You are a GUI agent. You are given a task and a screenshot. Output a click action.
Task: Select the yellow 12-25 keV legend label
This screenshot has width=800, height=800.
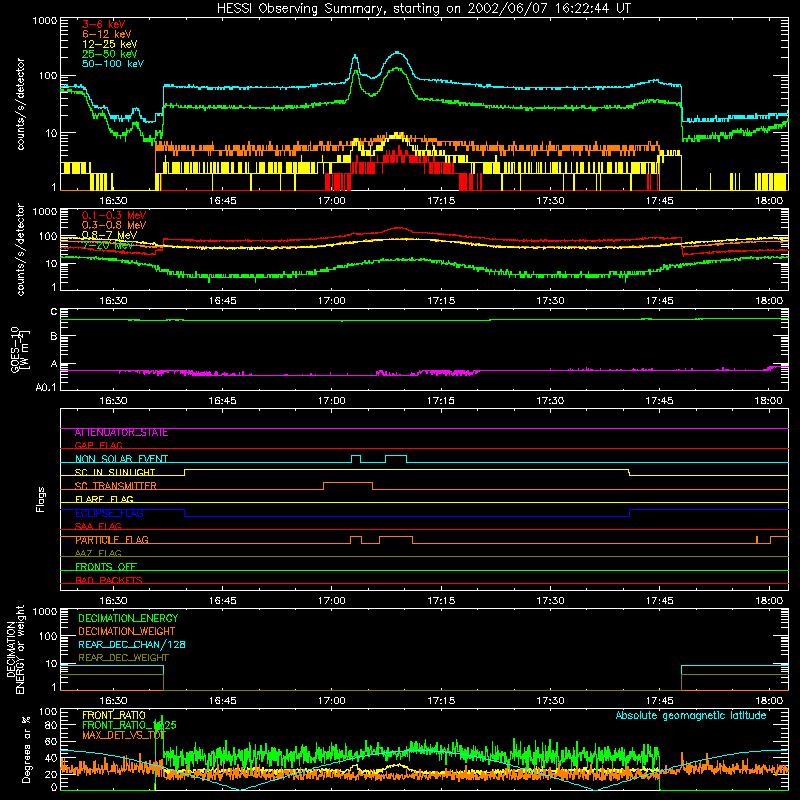(109, 44)
